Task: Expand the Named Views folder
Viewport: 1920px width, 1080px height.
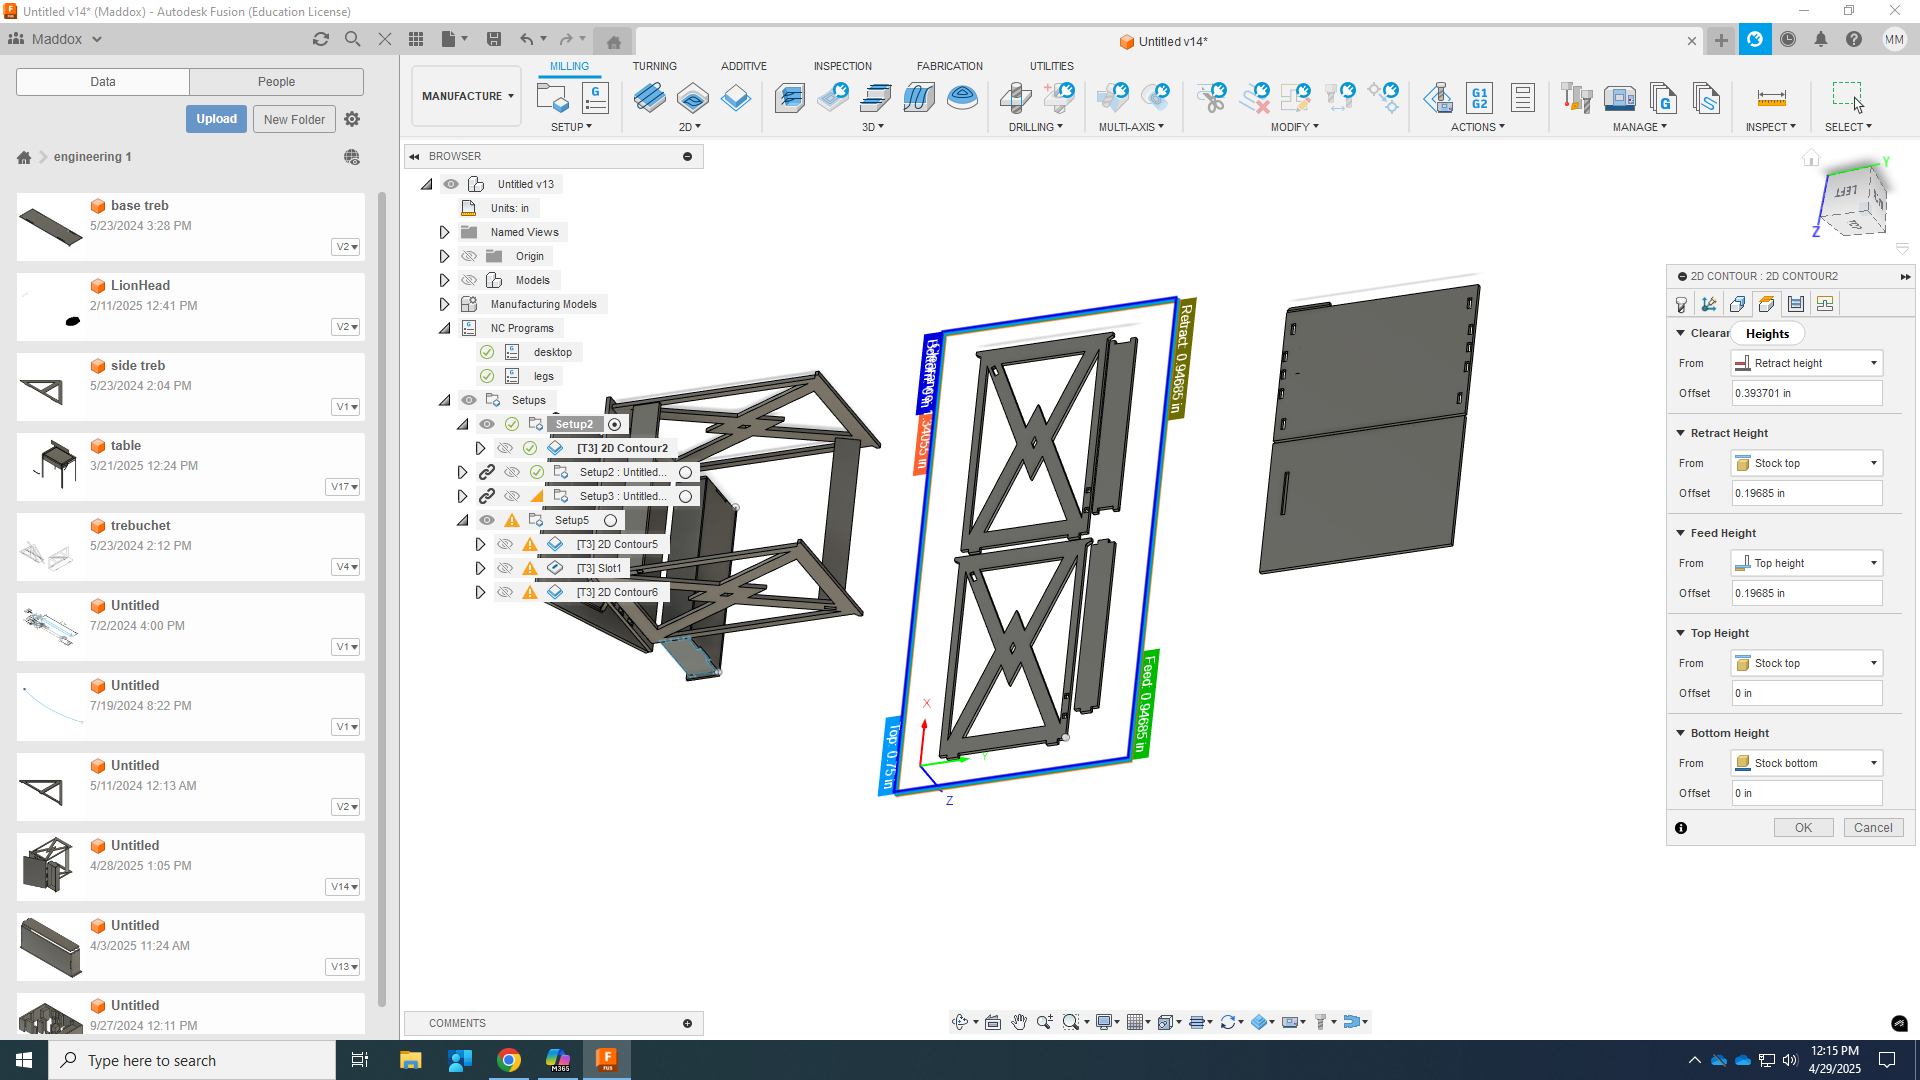Action: 445,232
